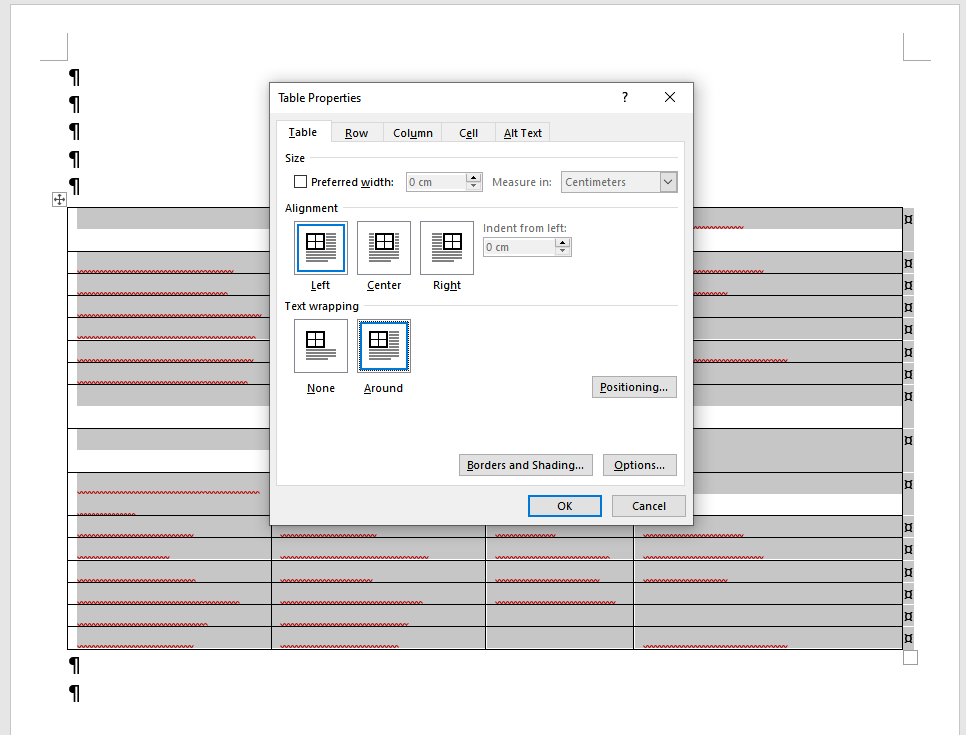Click the Indent from left field
966x735 pixels.
pyautogui.click(x=519, y=247)
